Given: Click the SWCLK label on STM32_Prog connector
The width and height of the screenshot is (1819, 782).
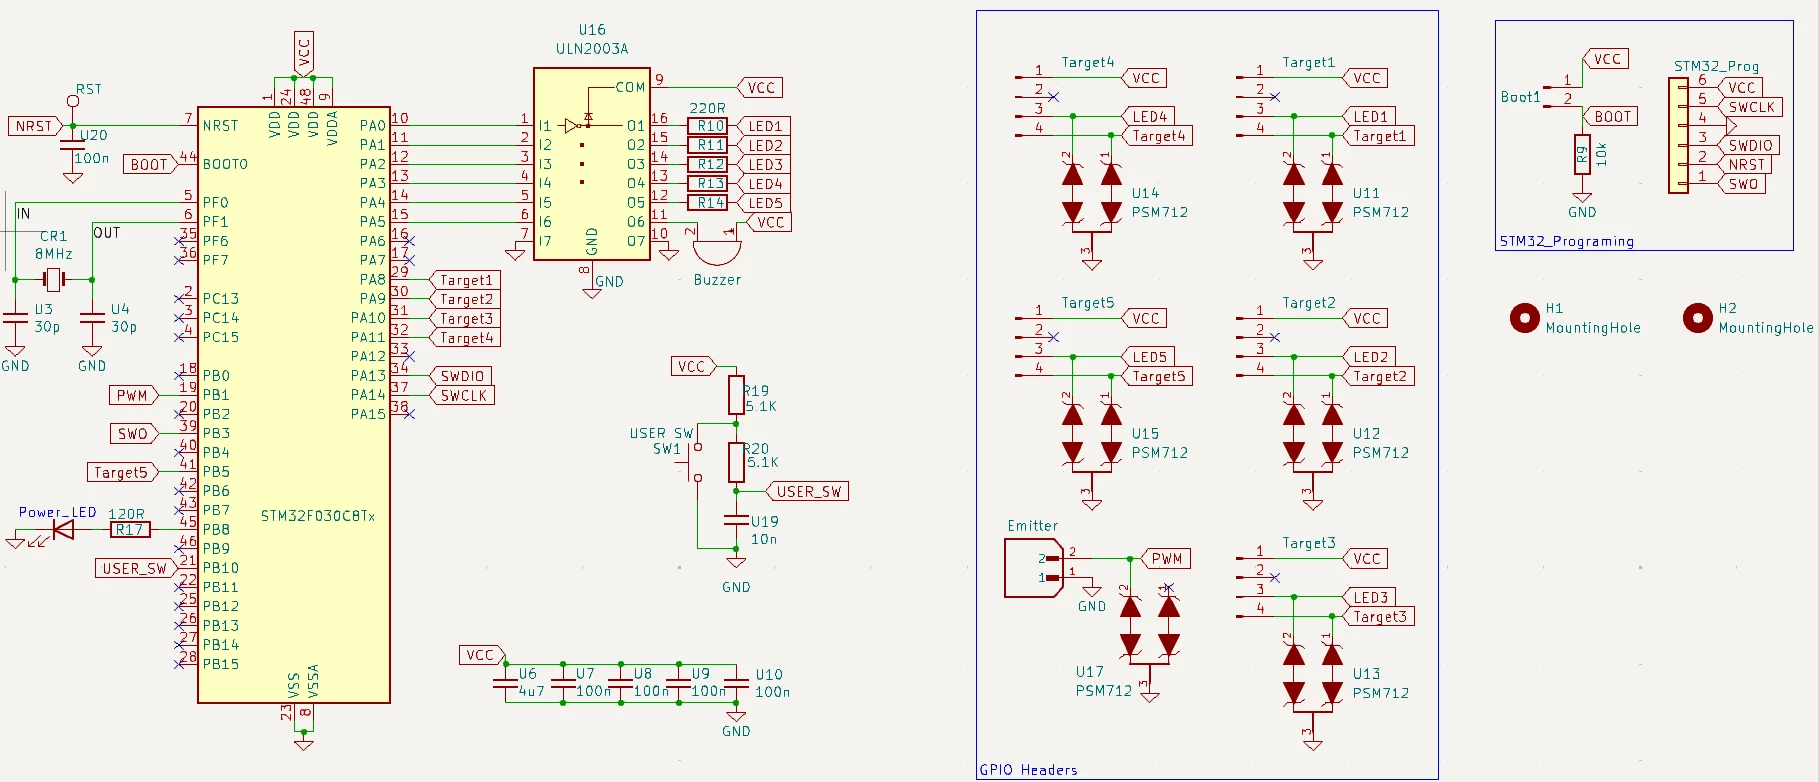Looking at the screenshot, I should coord(1750,107).
